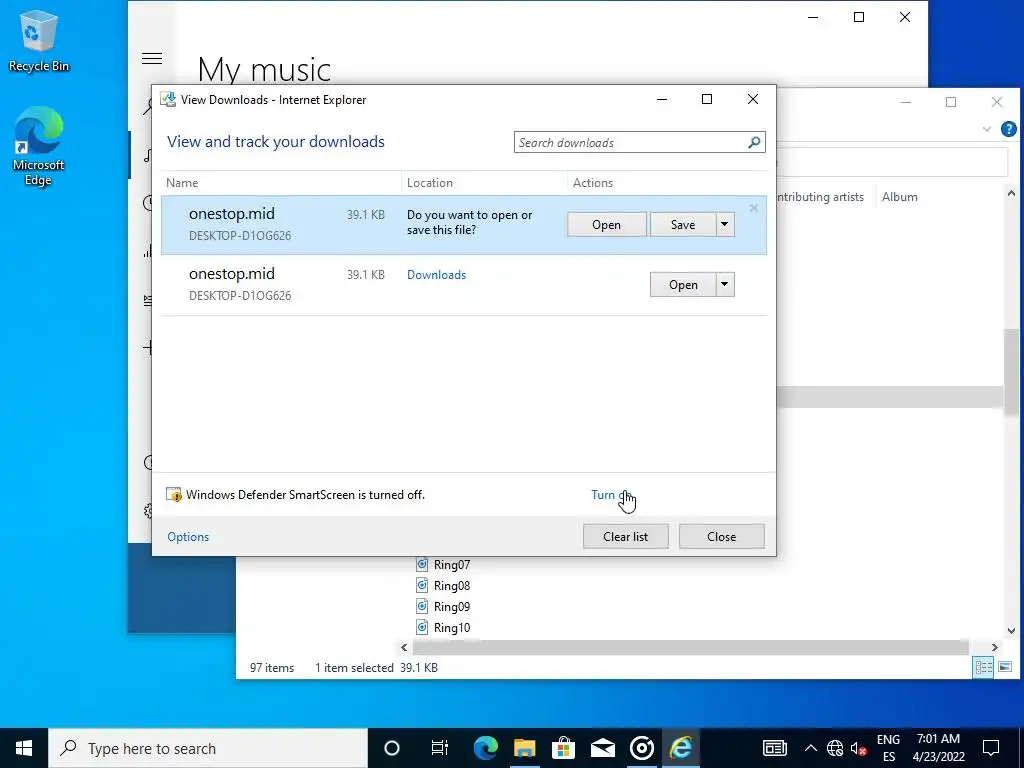Click the help question mark icon in File Explorer

pos(1008,129)
